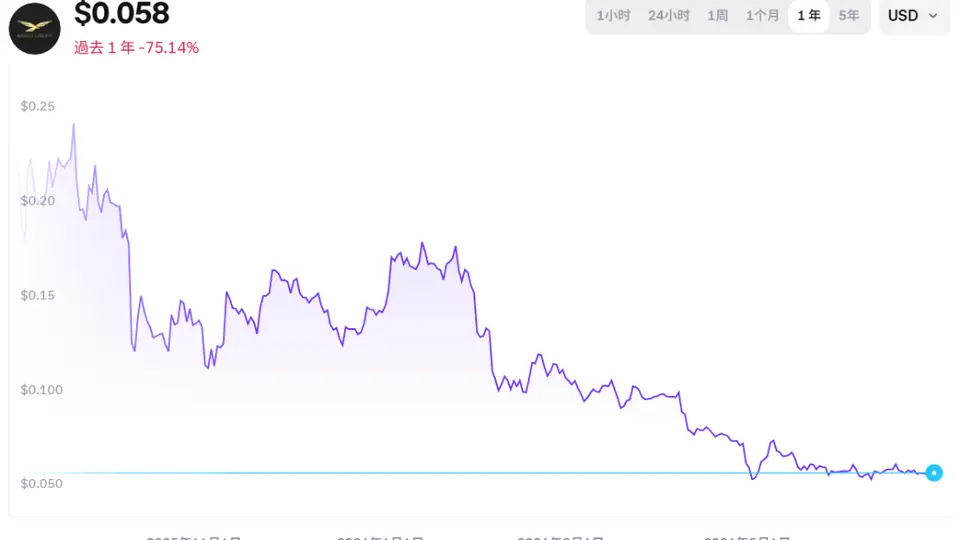The width and height of the screenshot is (960, 540).
Task: Click the $0.058 current price
Action: (x=122, y=13)
